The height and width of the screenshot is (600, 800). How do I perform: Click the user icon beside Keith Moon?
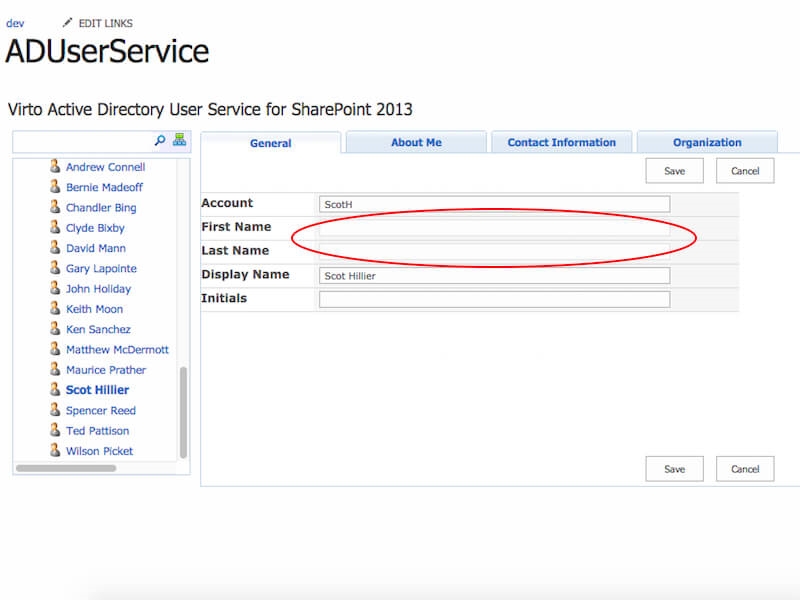click(55, 309)
